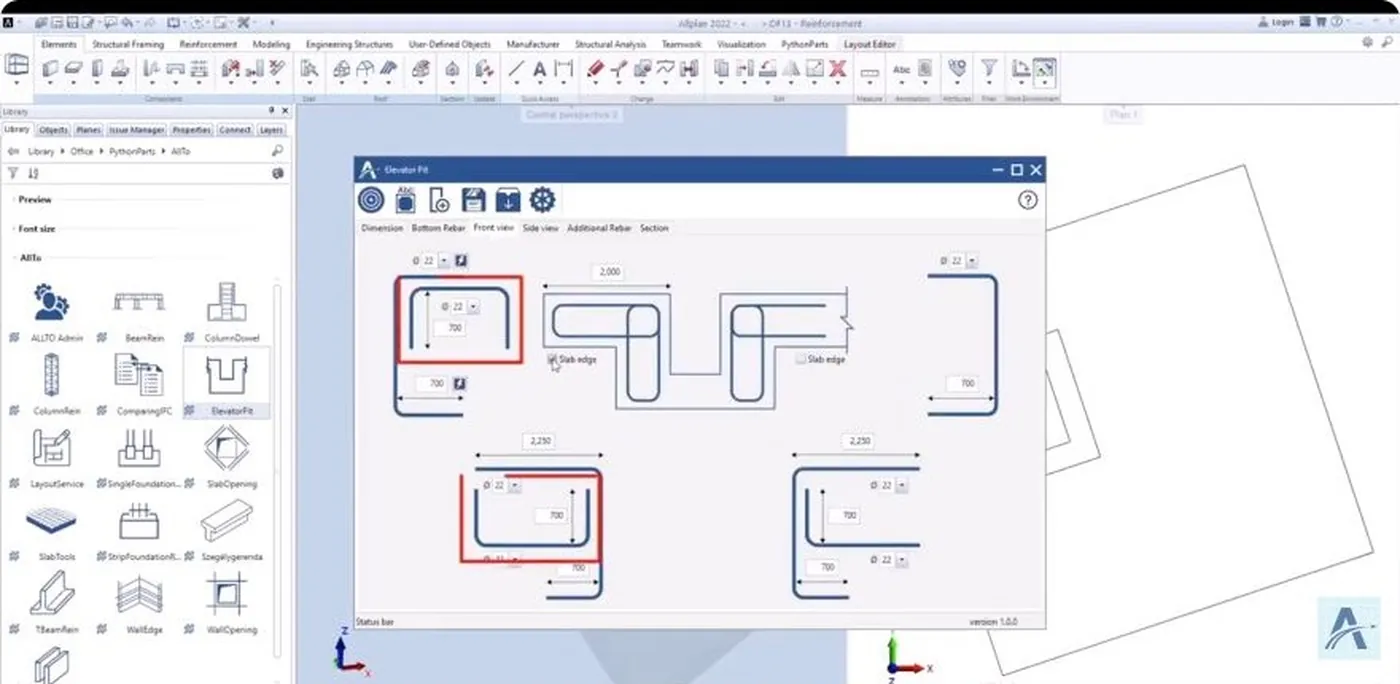
Task: Toggle lock button beside top-left 700 field
Action: click(461, 383)
